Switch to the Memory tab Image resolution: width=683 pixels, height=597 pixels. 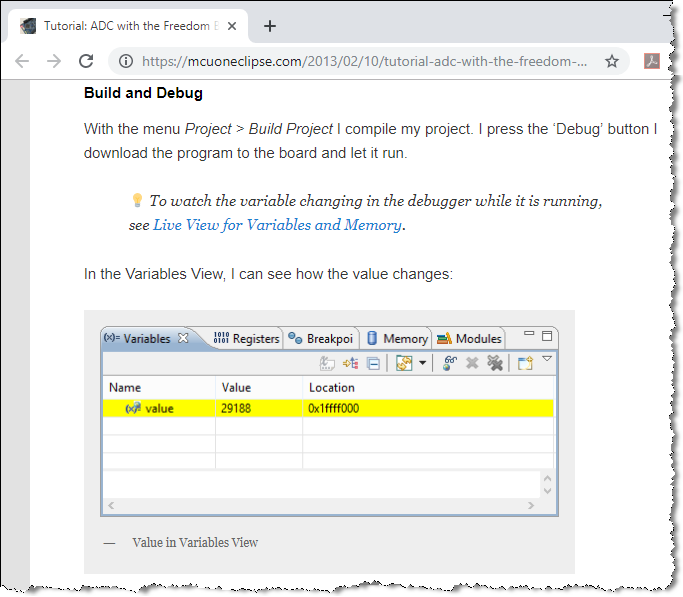[397, 338]
